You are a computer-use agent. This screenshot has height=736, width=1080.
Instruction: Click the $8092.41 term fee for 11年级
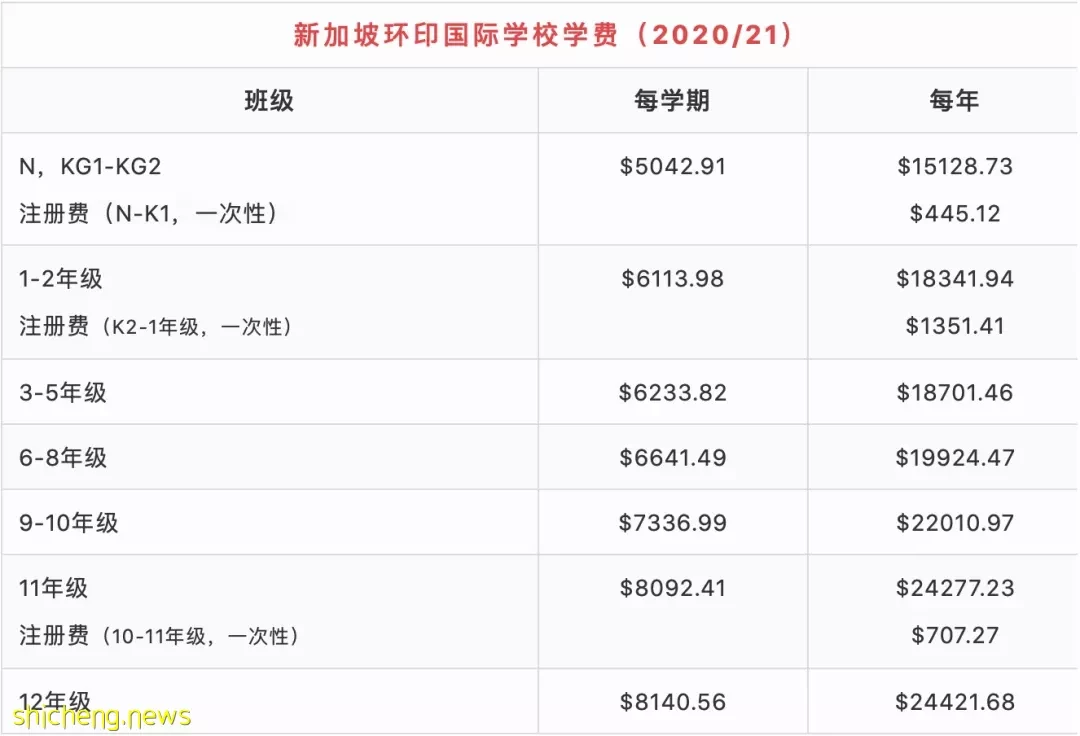pyautogui.click(x=672, y=588)
